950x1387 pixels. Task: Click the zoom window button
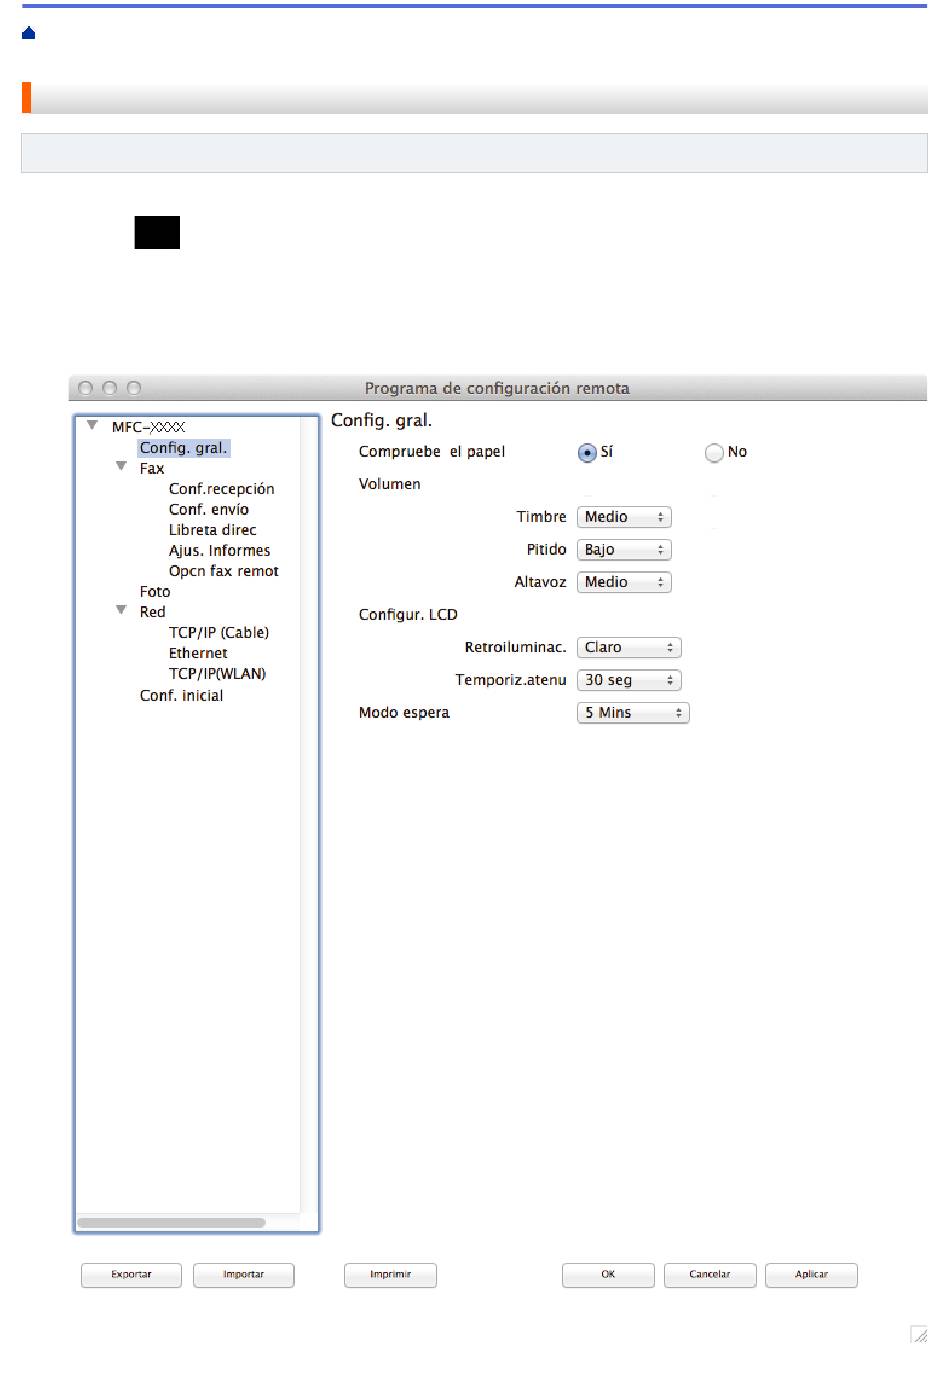click(134, 388)
